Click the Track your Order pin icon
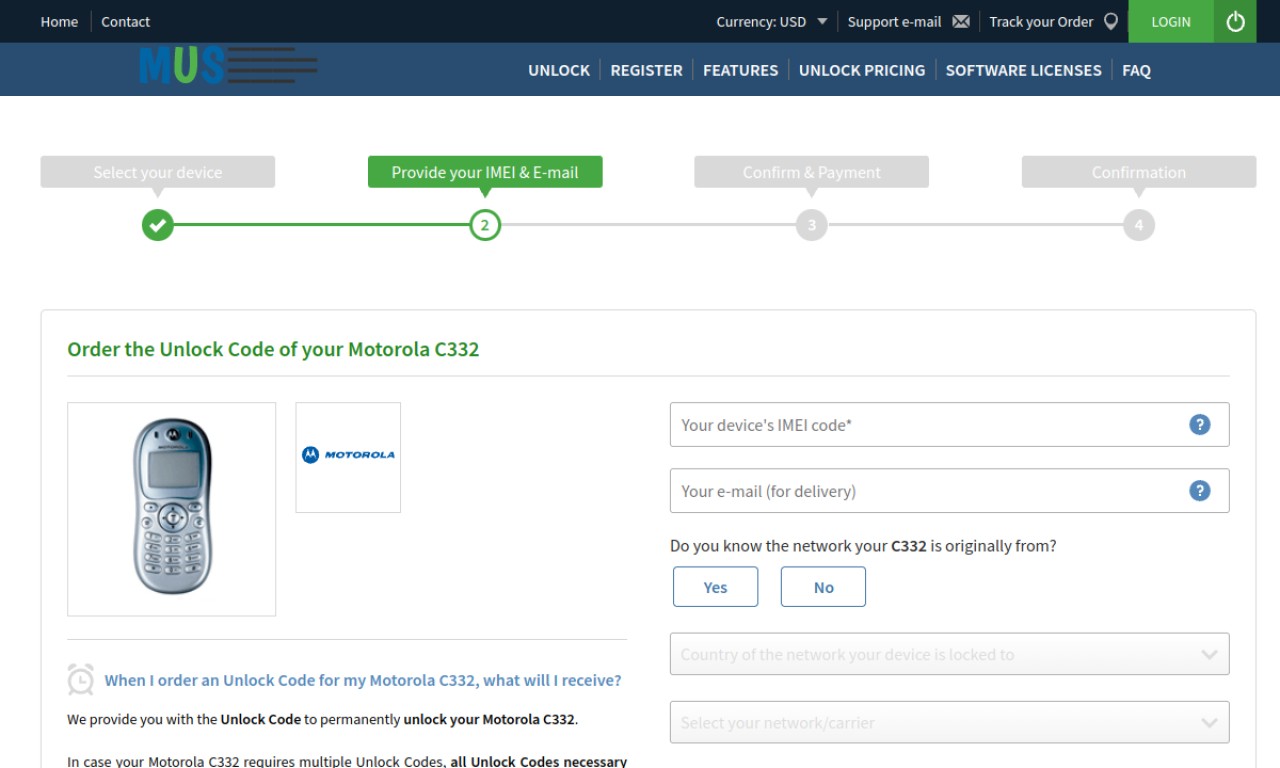Screen dimensions: 1280x768 1110,22
